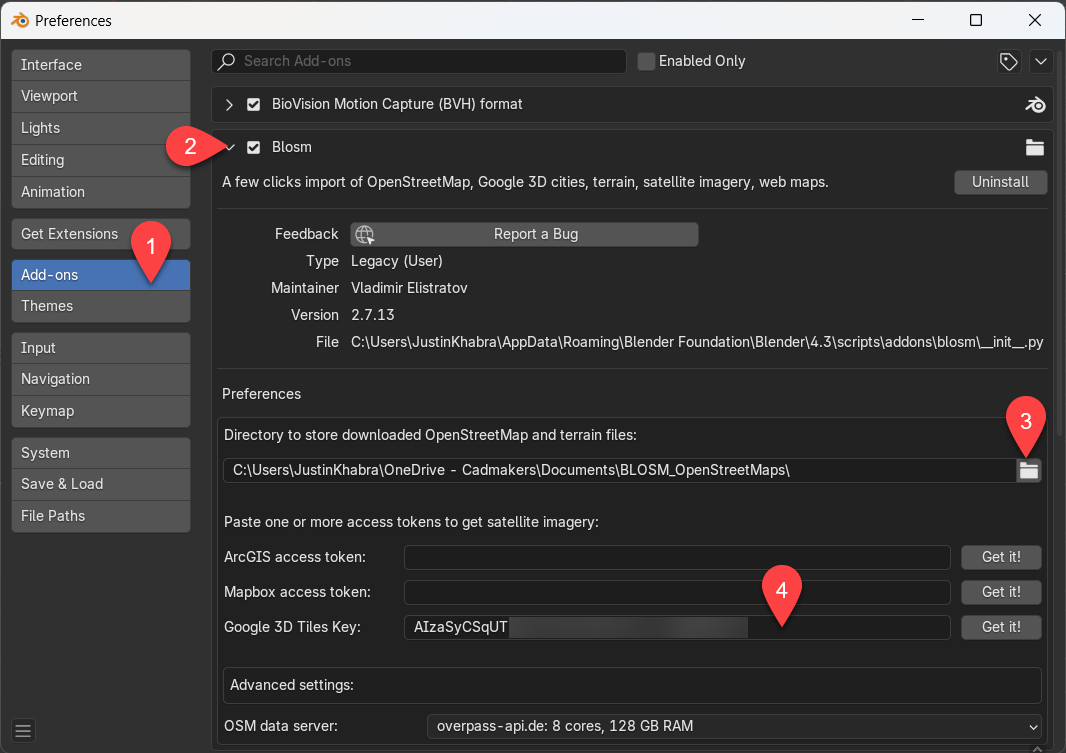Click the Report a Bug button
The width and height of the screenshot is (1066, 753).
click(x=524, y=234)
